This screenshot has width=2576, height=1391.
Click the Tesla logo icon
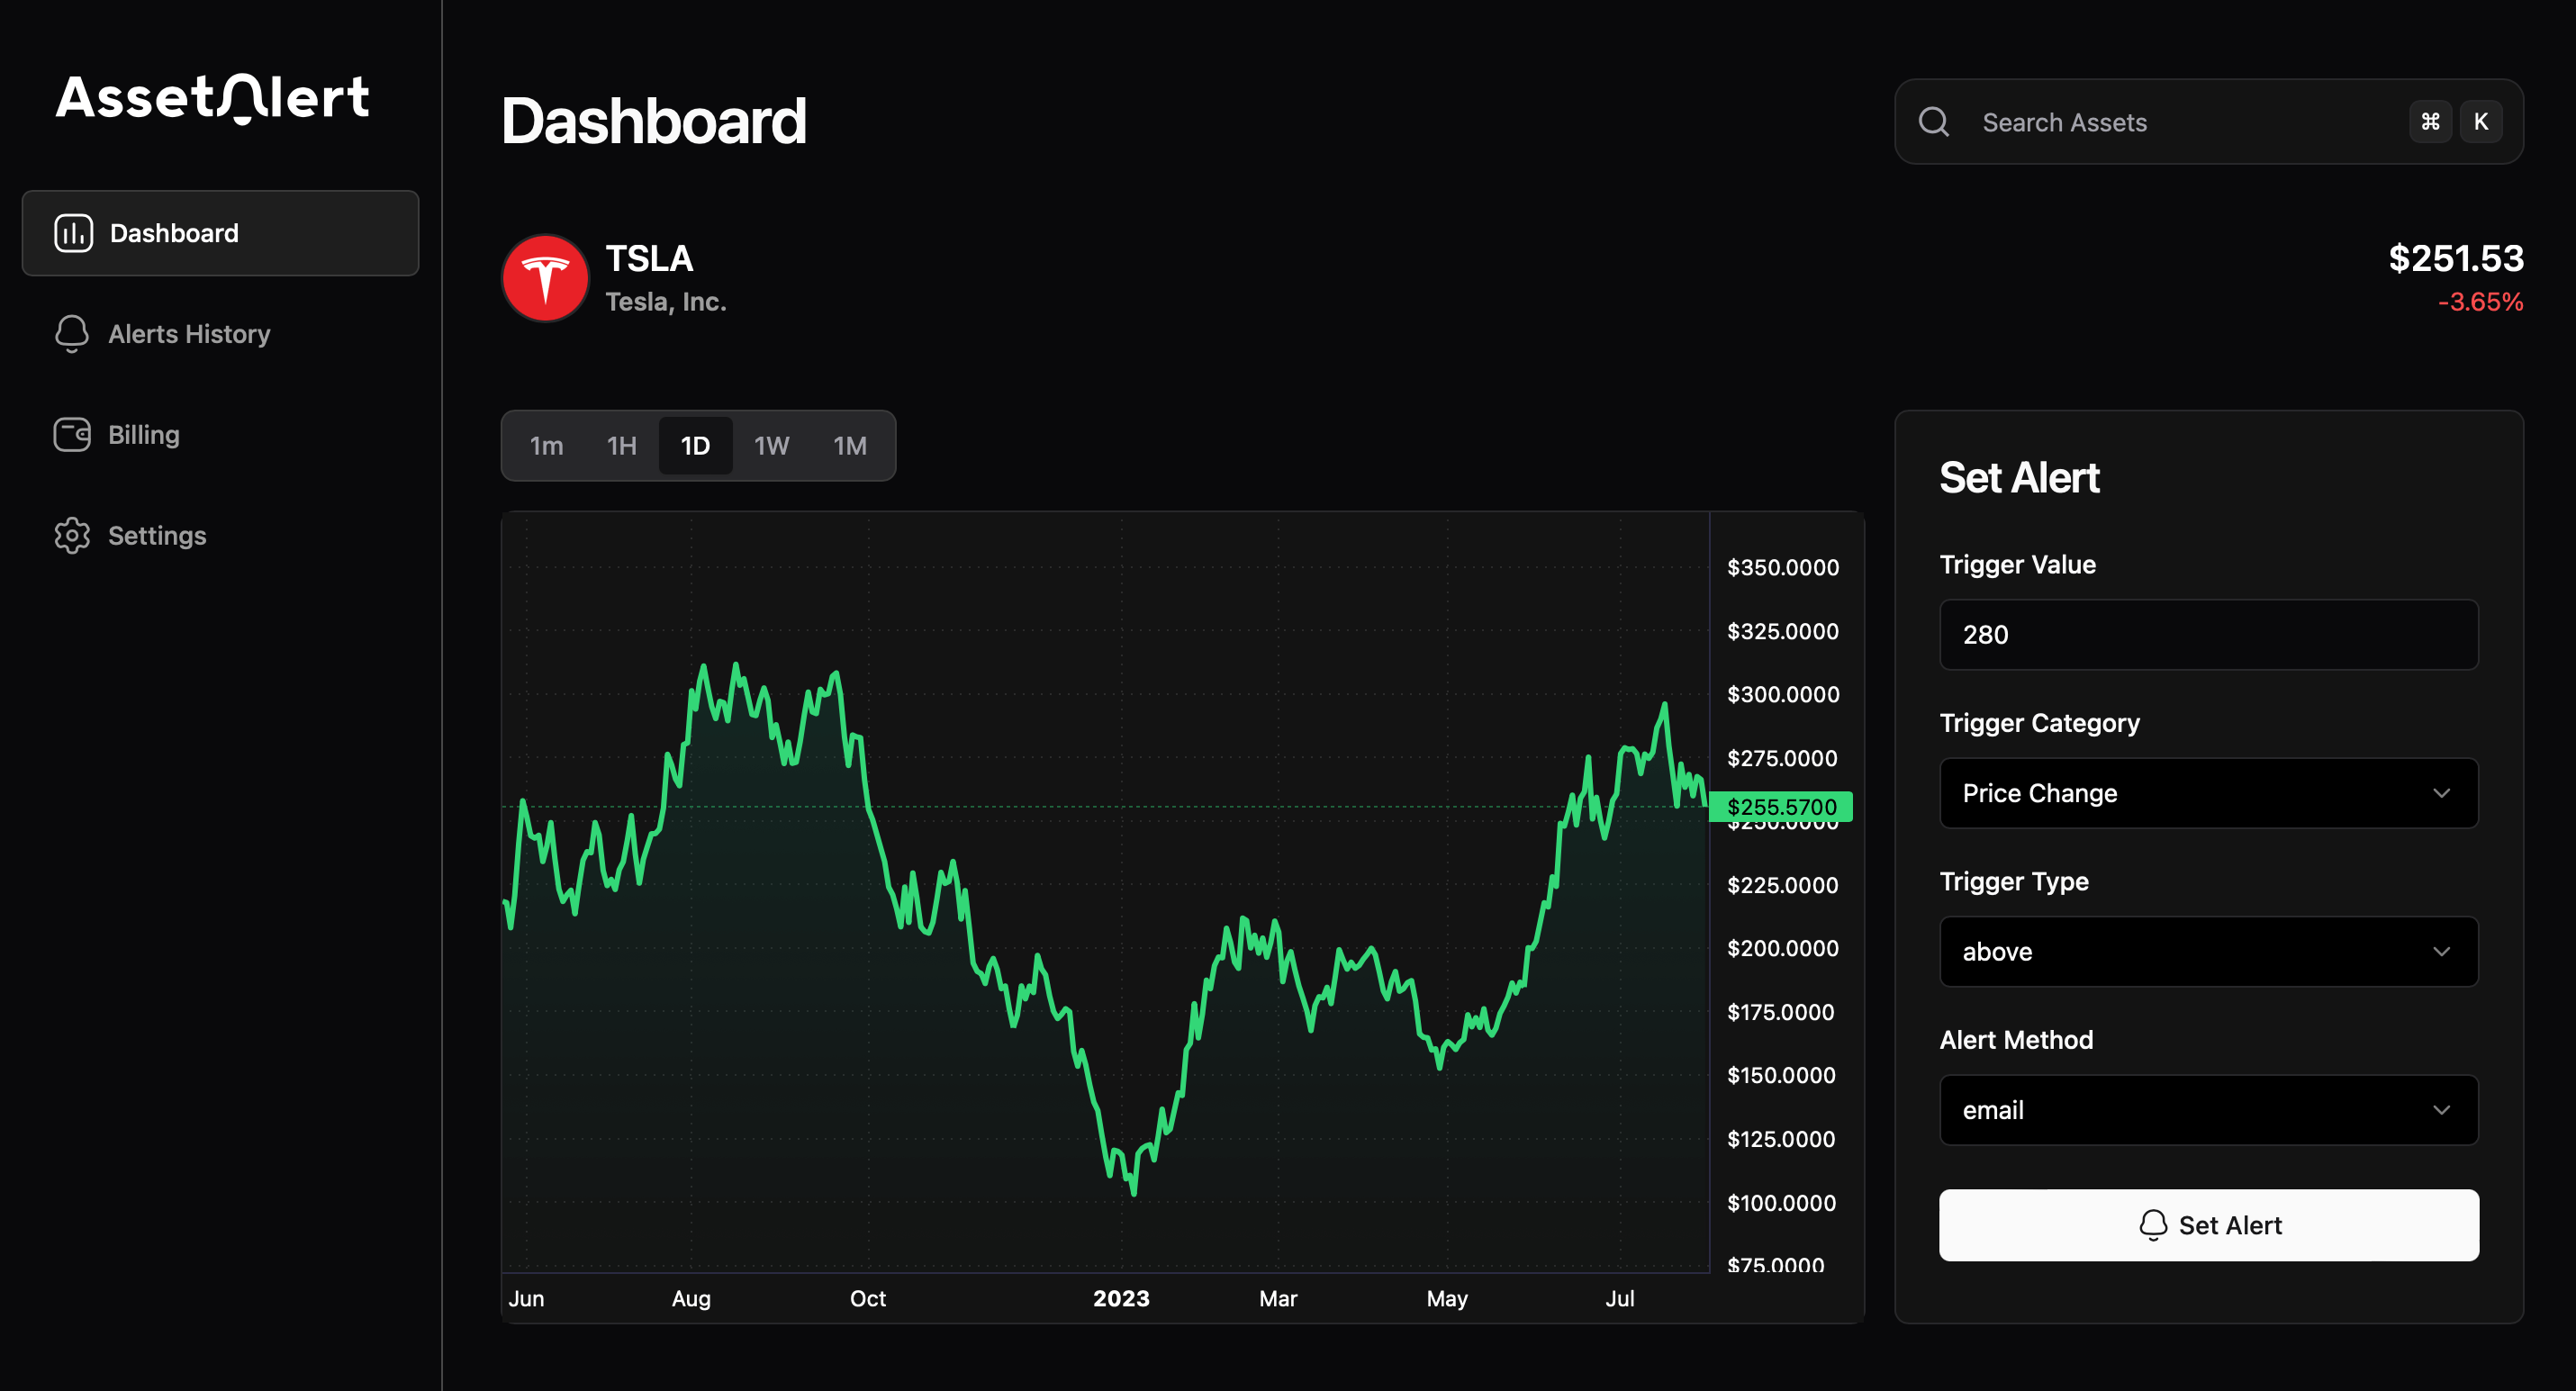click(545, 278)
